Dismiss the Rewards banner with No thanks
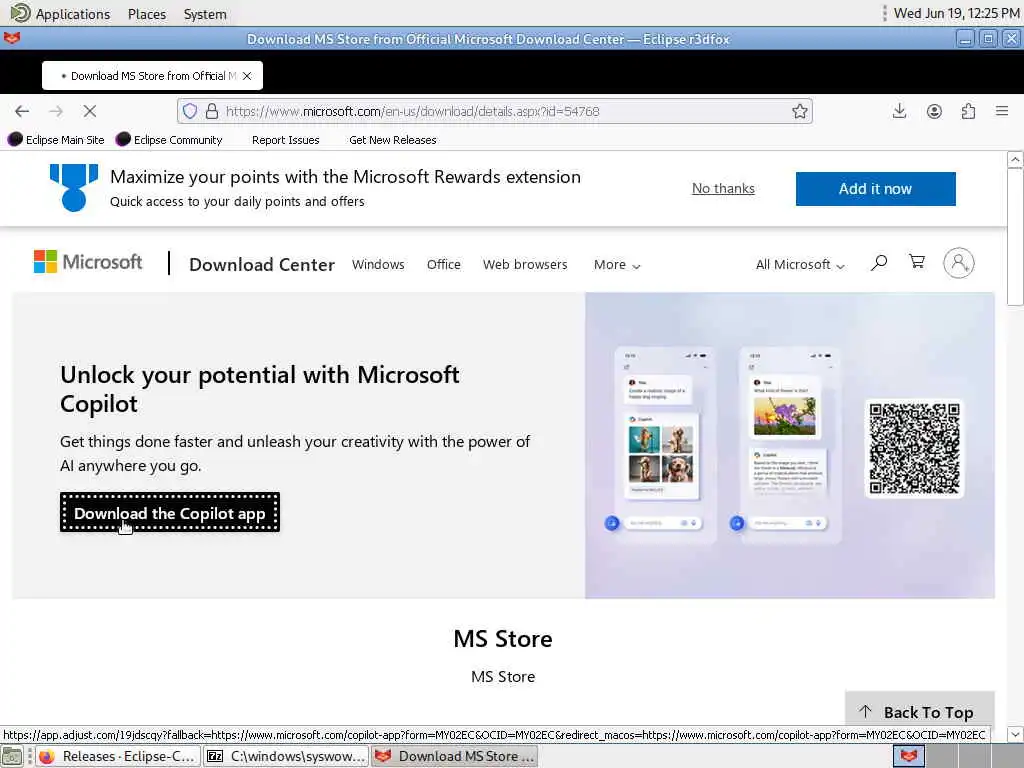Image resolution: width=1024 pixels, height=768 pixels. pos(723,189)
